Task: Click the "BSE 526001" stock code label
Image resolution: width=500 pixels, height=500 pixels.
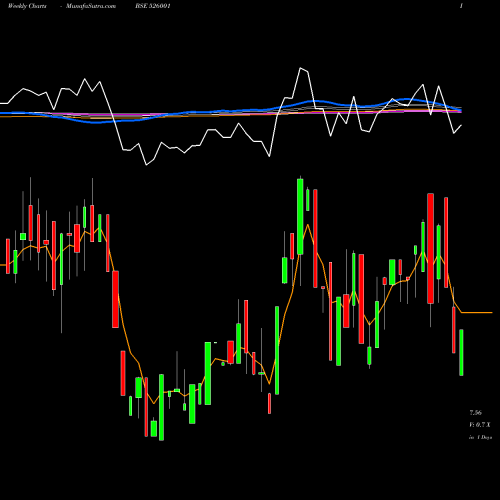Action: 153,6
